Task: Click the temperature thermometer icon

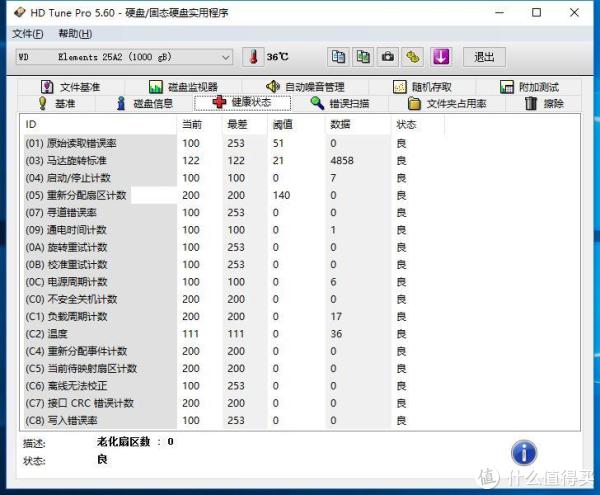Action: 253,57
